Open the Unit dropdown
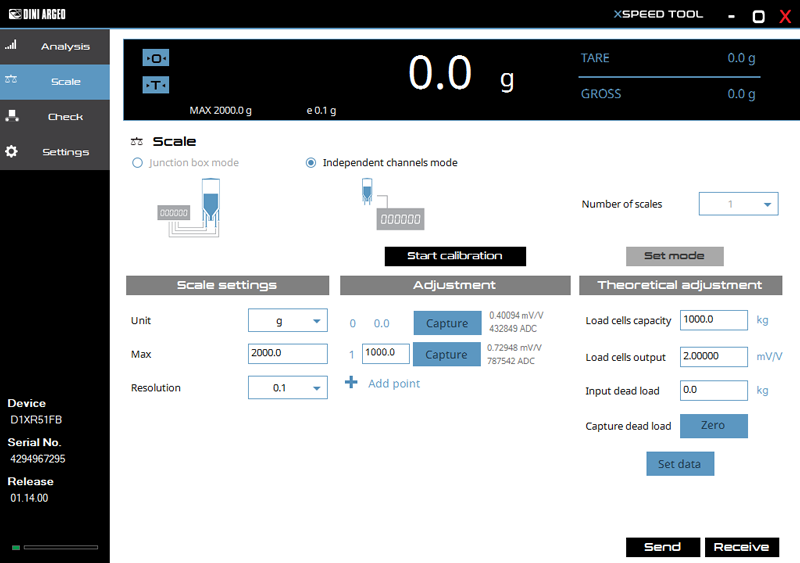Viewport: 800px width, 563px height. (287, 321)
